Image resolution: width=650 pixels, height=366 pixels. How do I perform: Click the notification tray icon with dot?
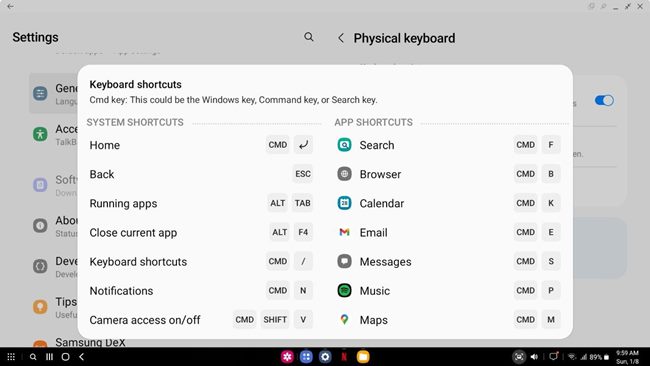pyautogui.click(x=553, y=356)
